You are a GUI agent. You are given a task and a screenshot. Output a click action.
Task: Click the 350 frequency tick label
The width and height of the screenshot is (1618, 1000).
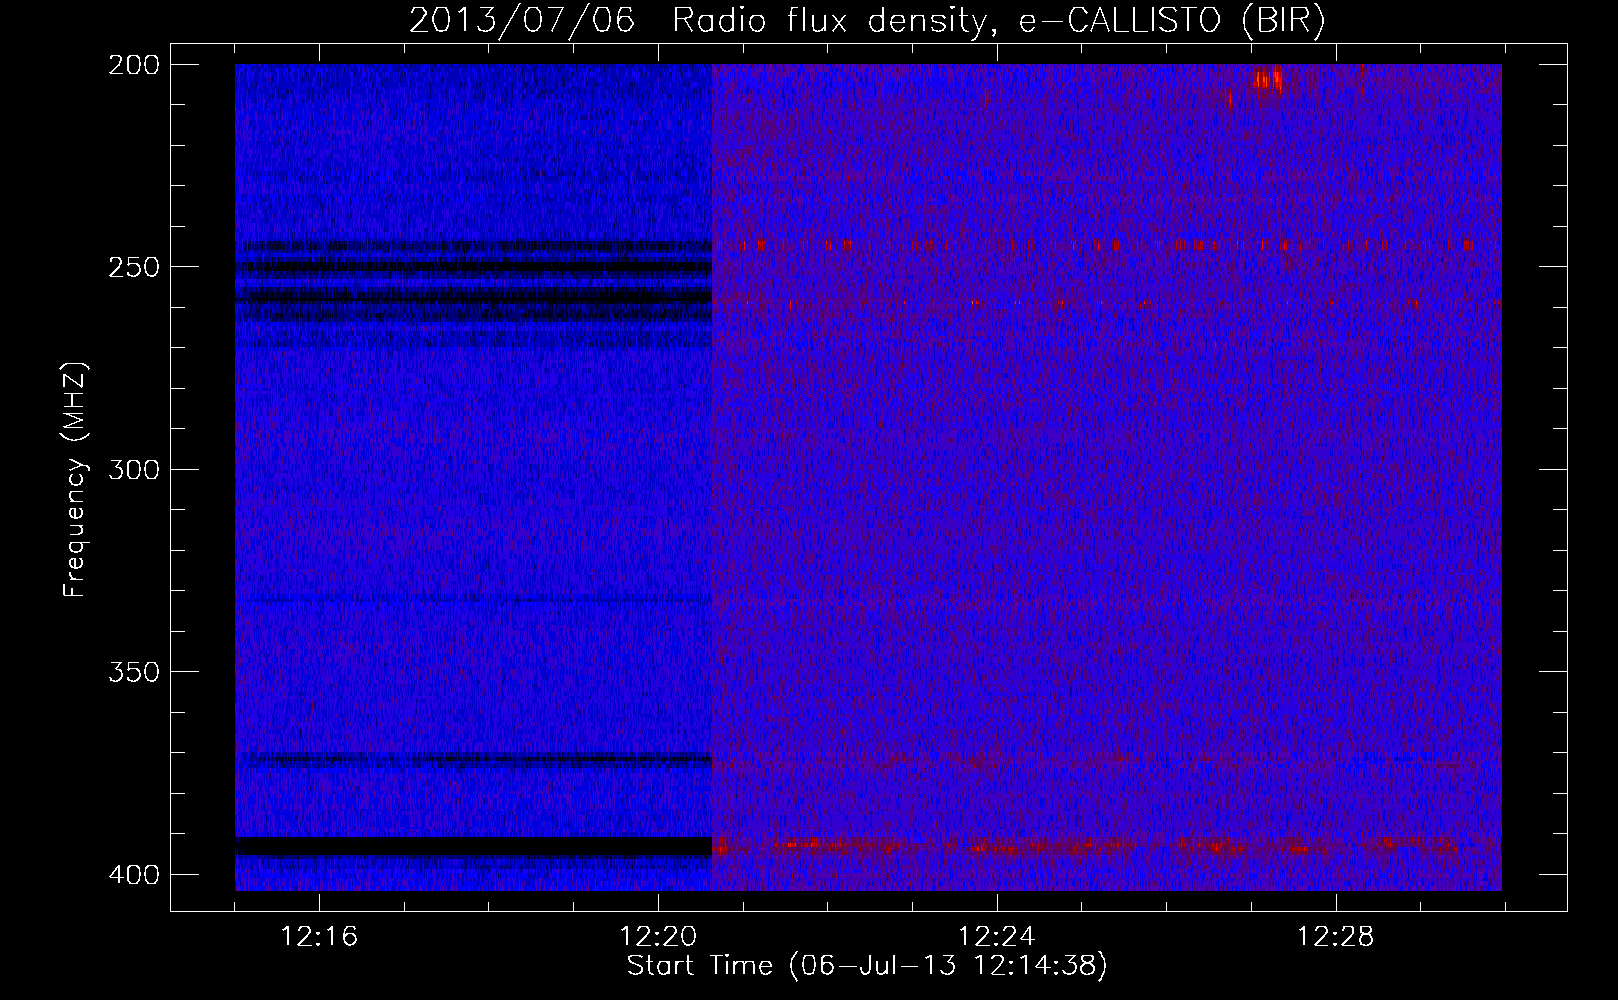click(x=133, y=672)
